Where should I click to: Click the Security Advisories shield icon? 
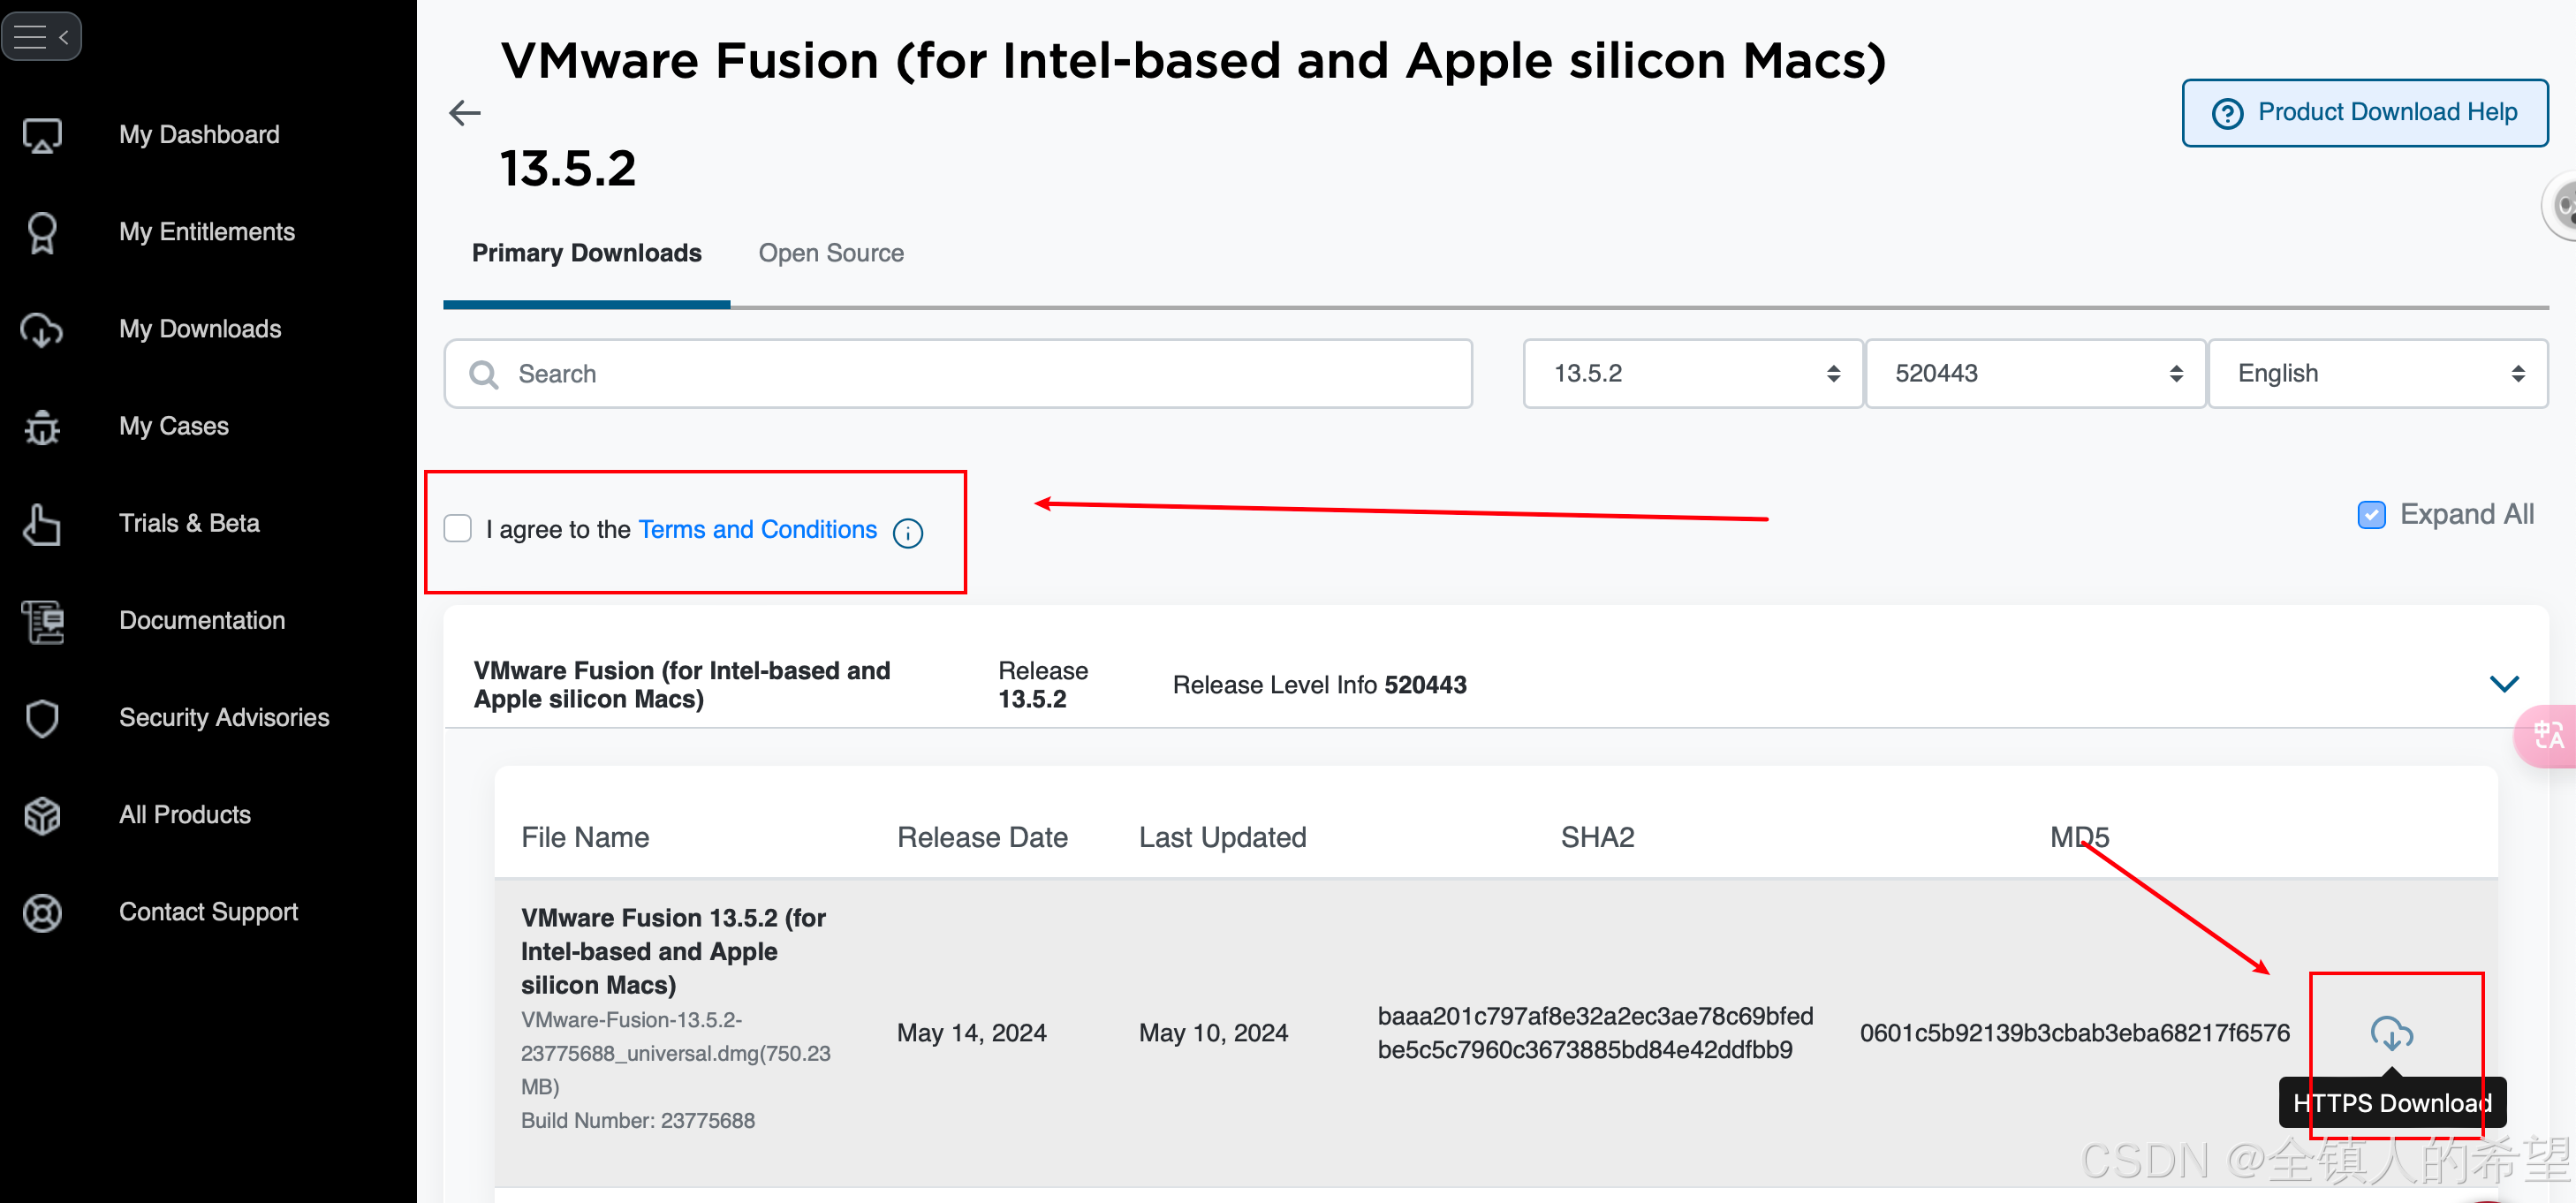42,718
